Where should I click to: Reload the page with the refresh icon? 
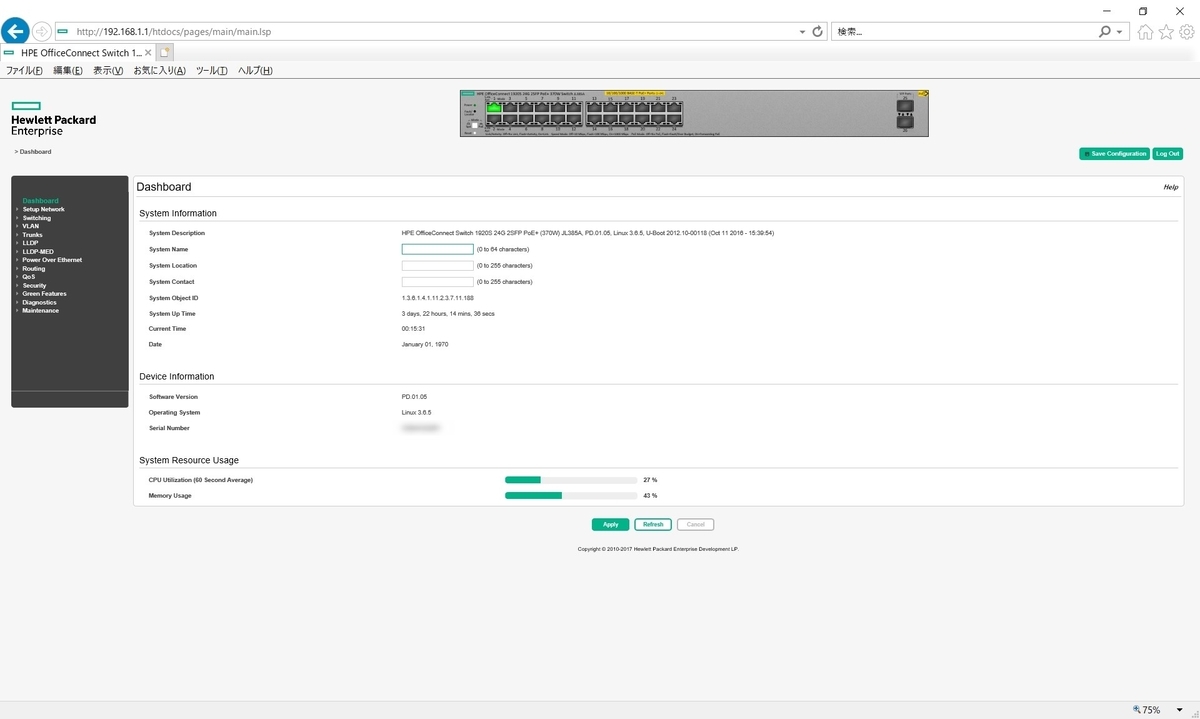[x=818, y=31]
